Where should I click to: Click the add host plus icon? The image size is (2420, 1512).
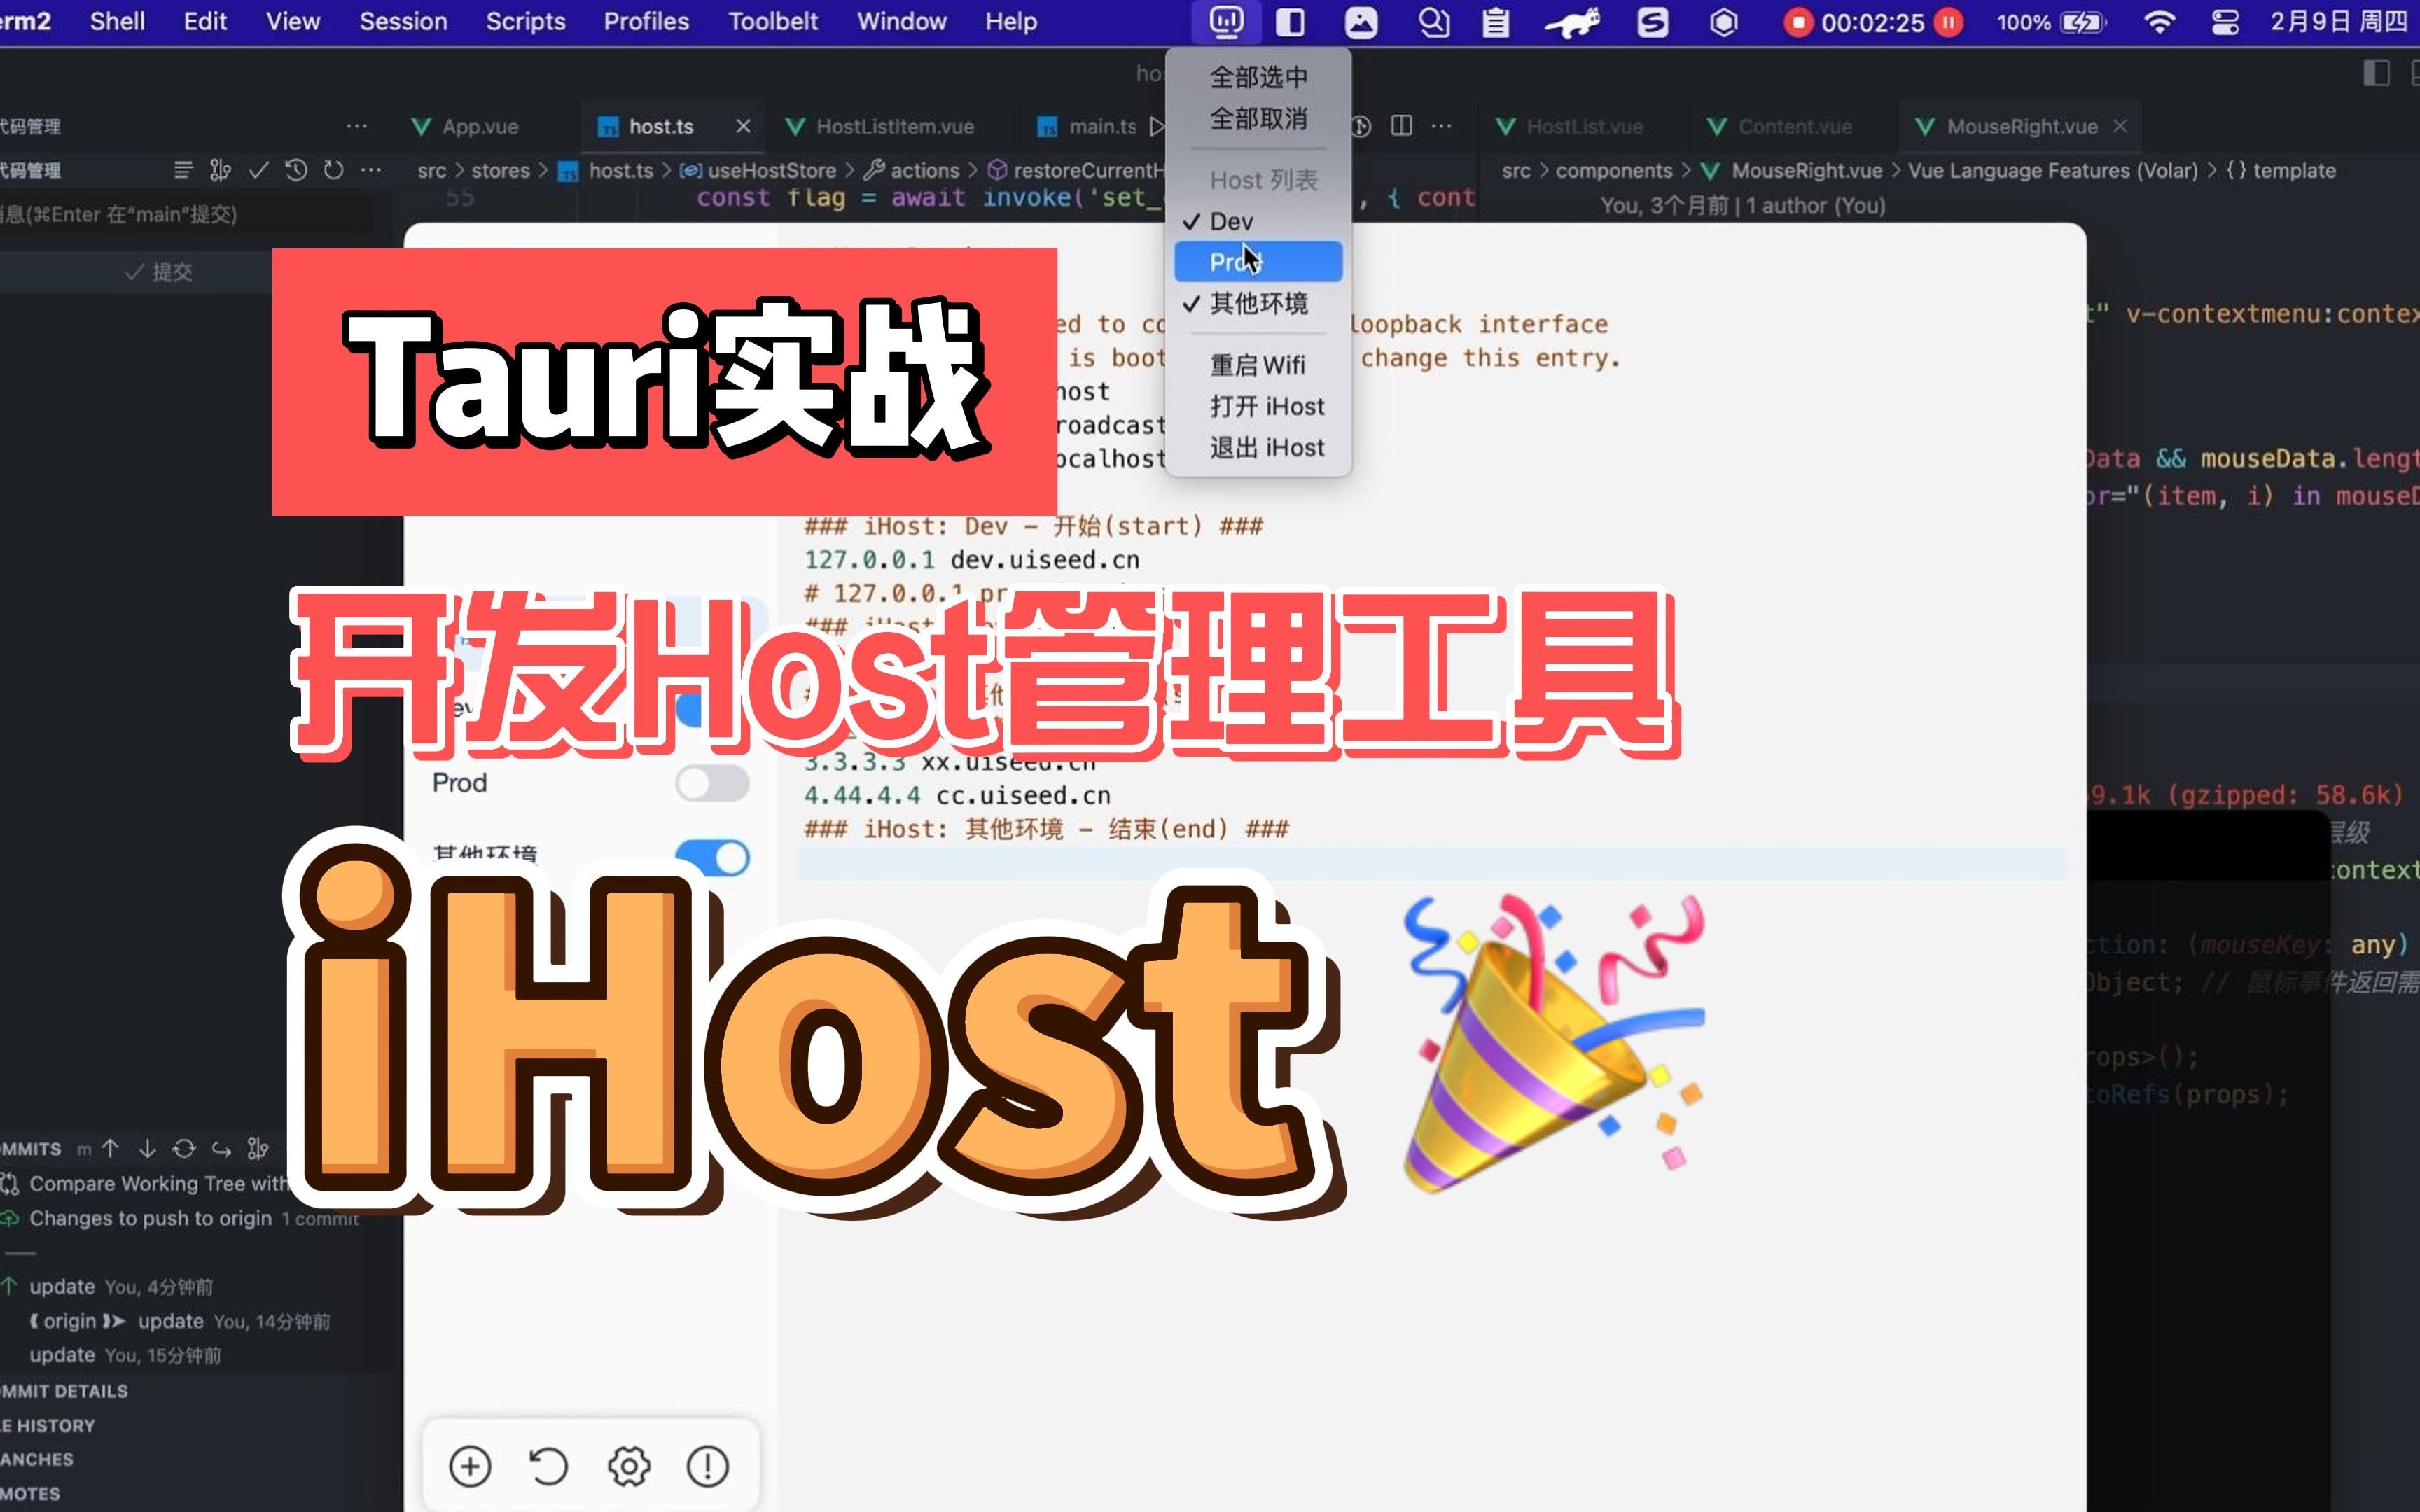point(470,1466)
